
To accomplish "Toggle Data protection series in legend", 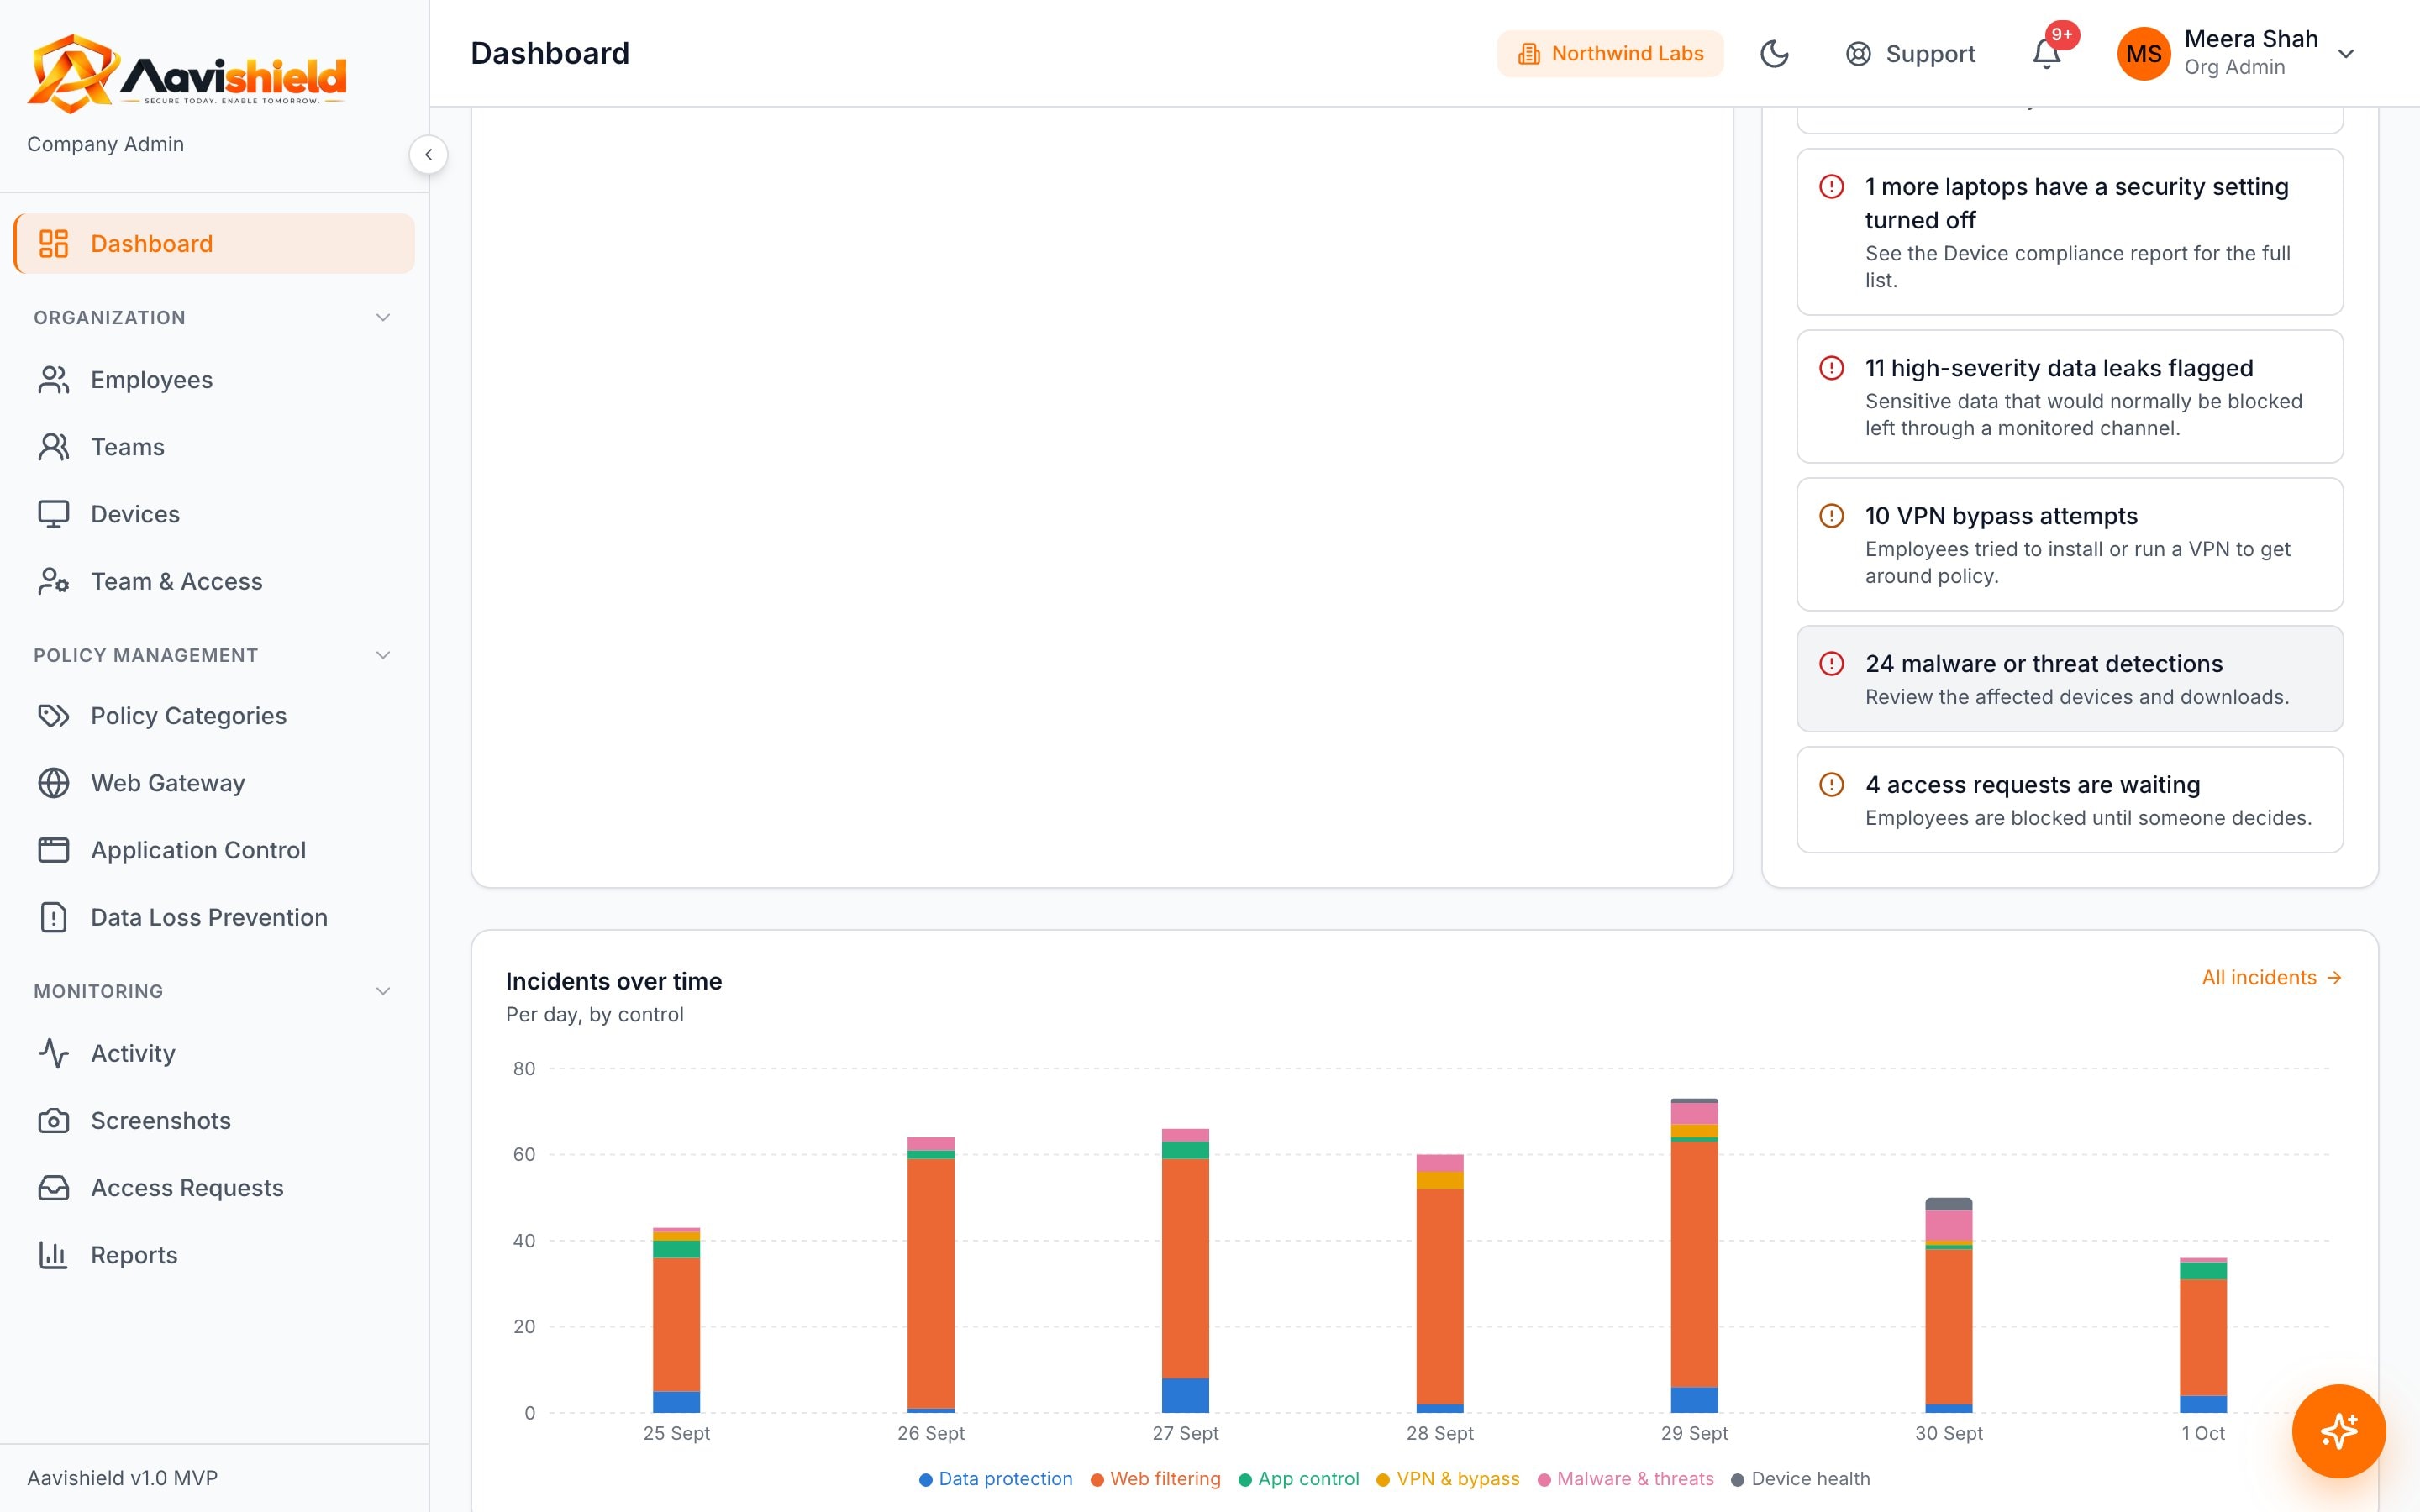I will [995, 1479].
